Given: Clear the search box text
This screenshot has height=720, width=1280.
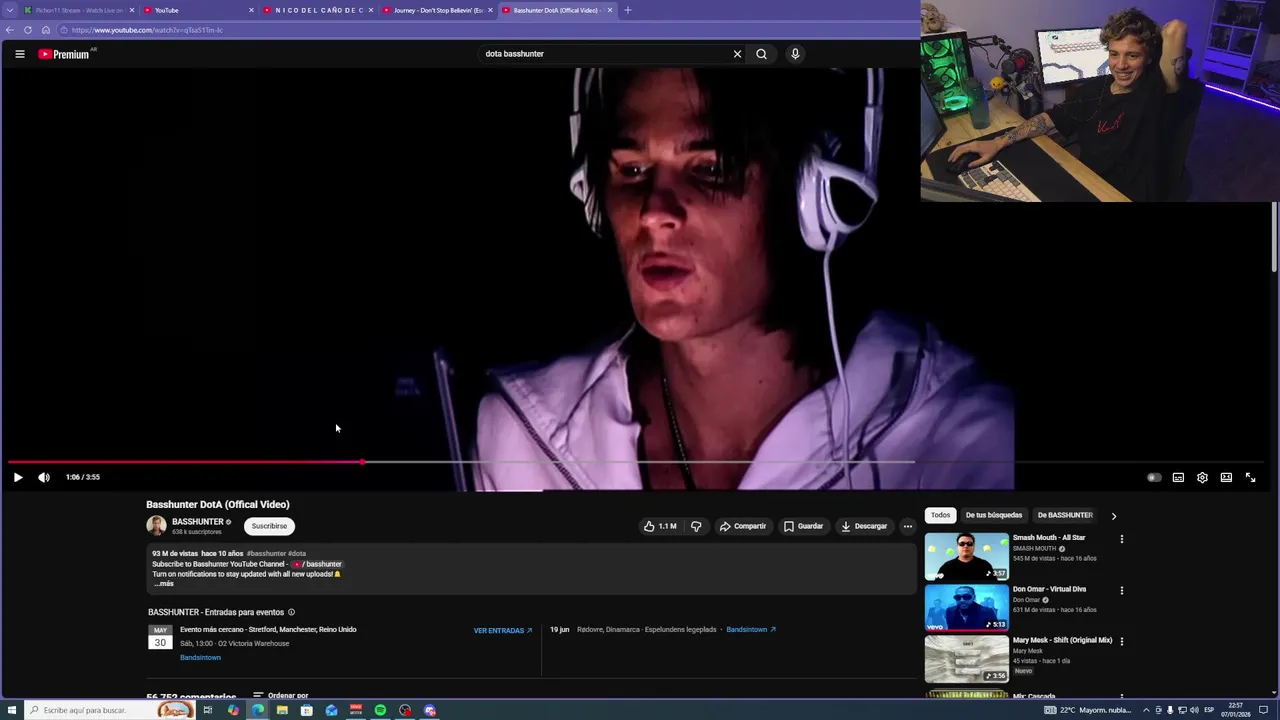Looking at the screenshot, I should pos(737,54).
